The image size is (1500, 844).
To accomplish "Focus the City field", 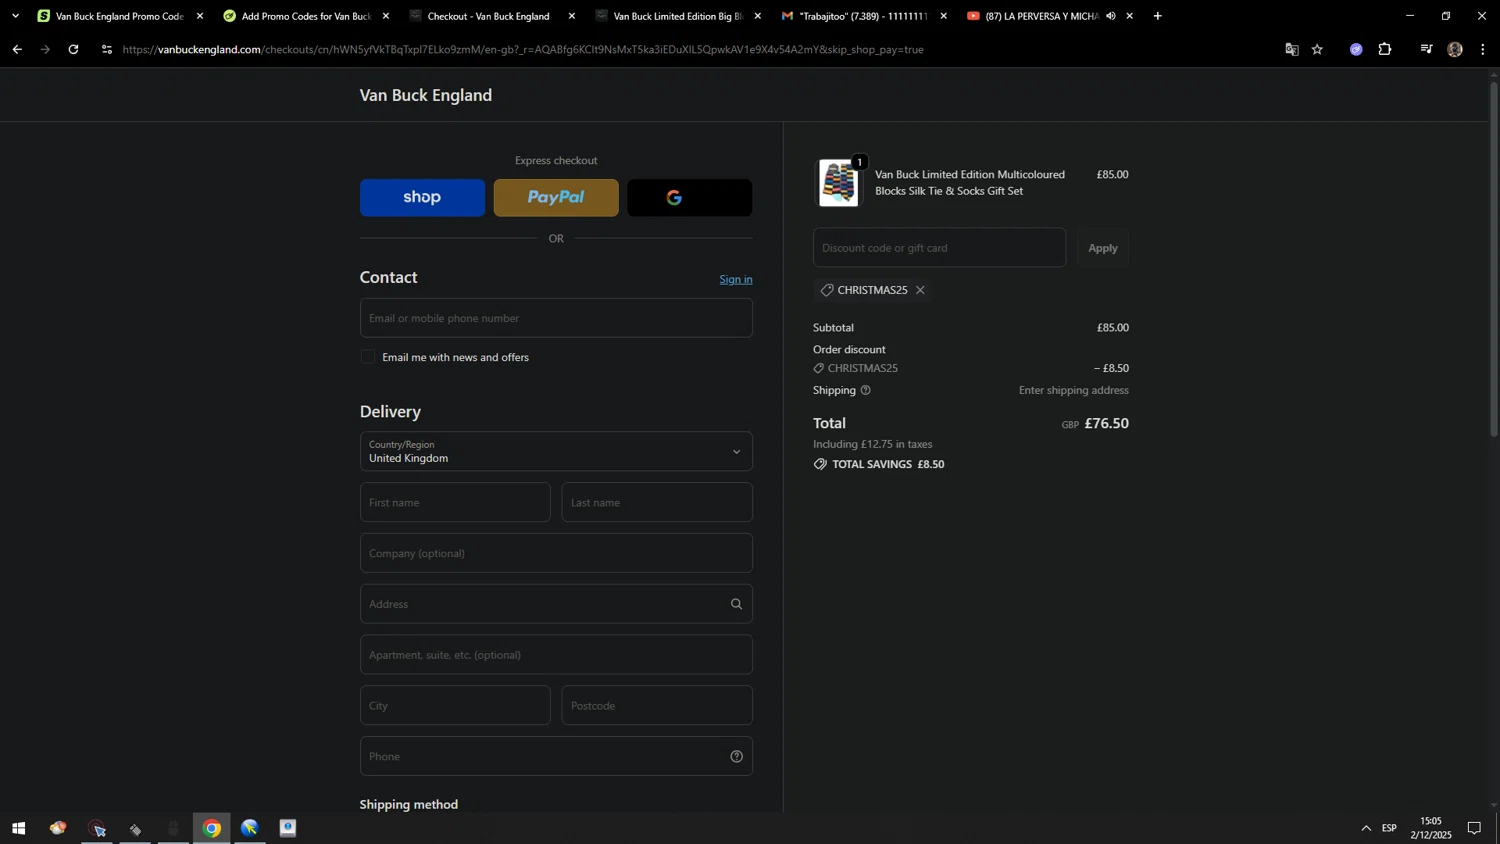I will pyautogui.click(x=455, y=706).
